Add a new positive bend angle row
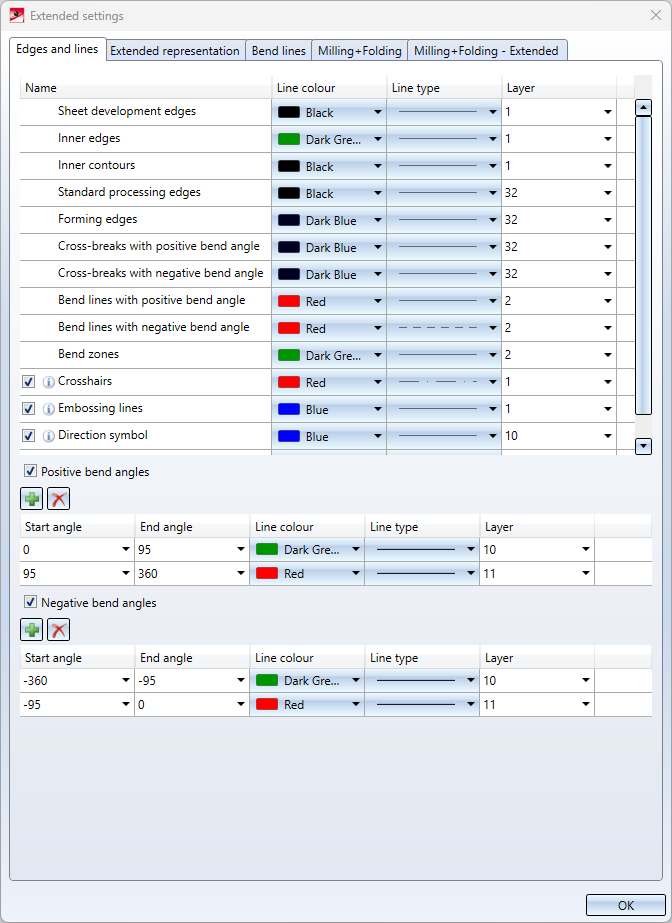This screenshot has height=923, width=672. (32, 499)
